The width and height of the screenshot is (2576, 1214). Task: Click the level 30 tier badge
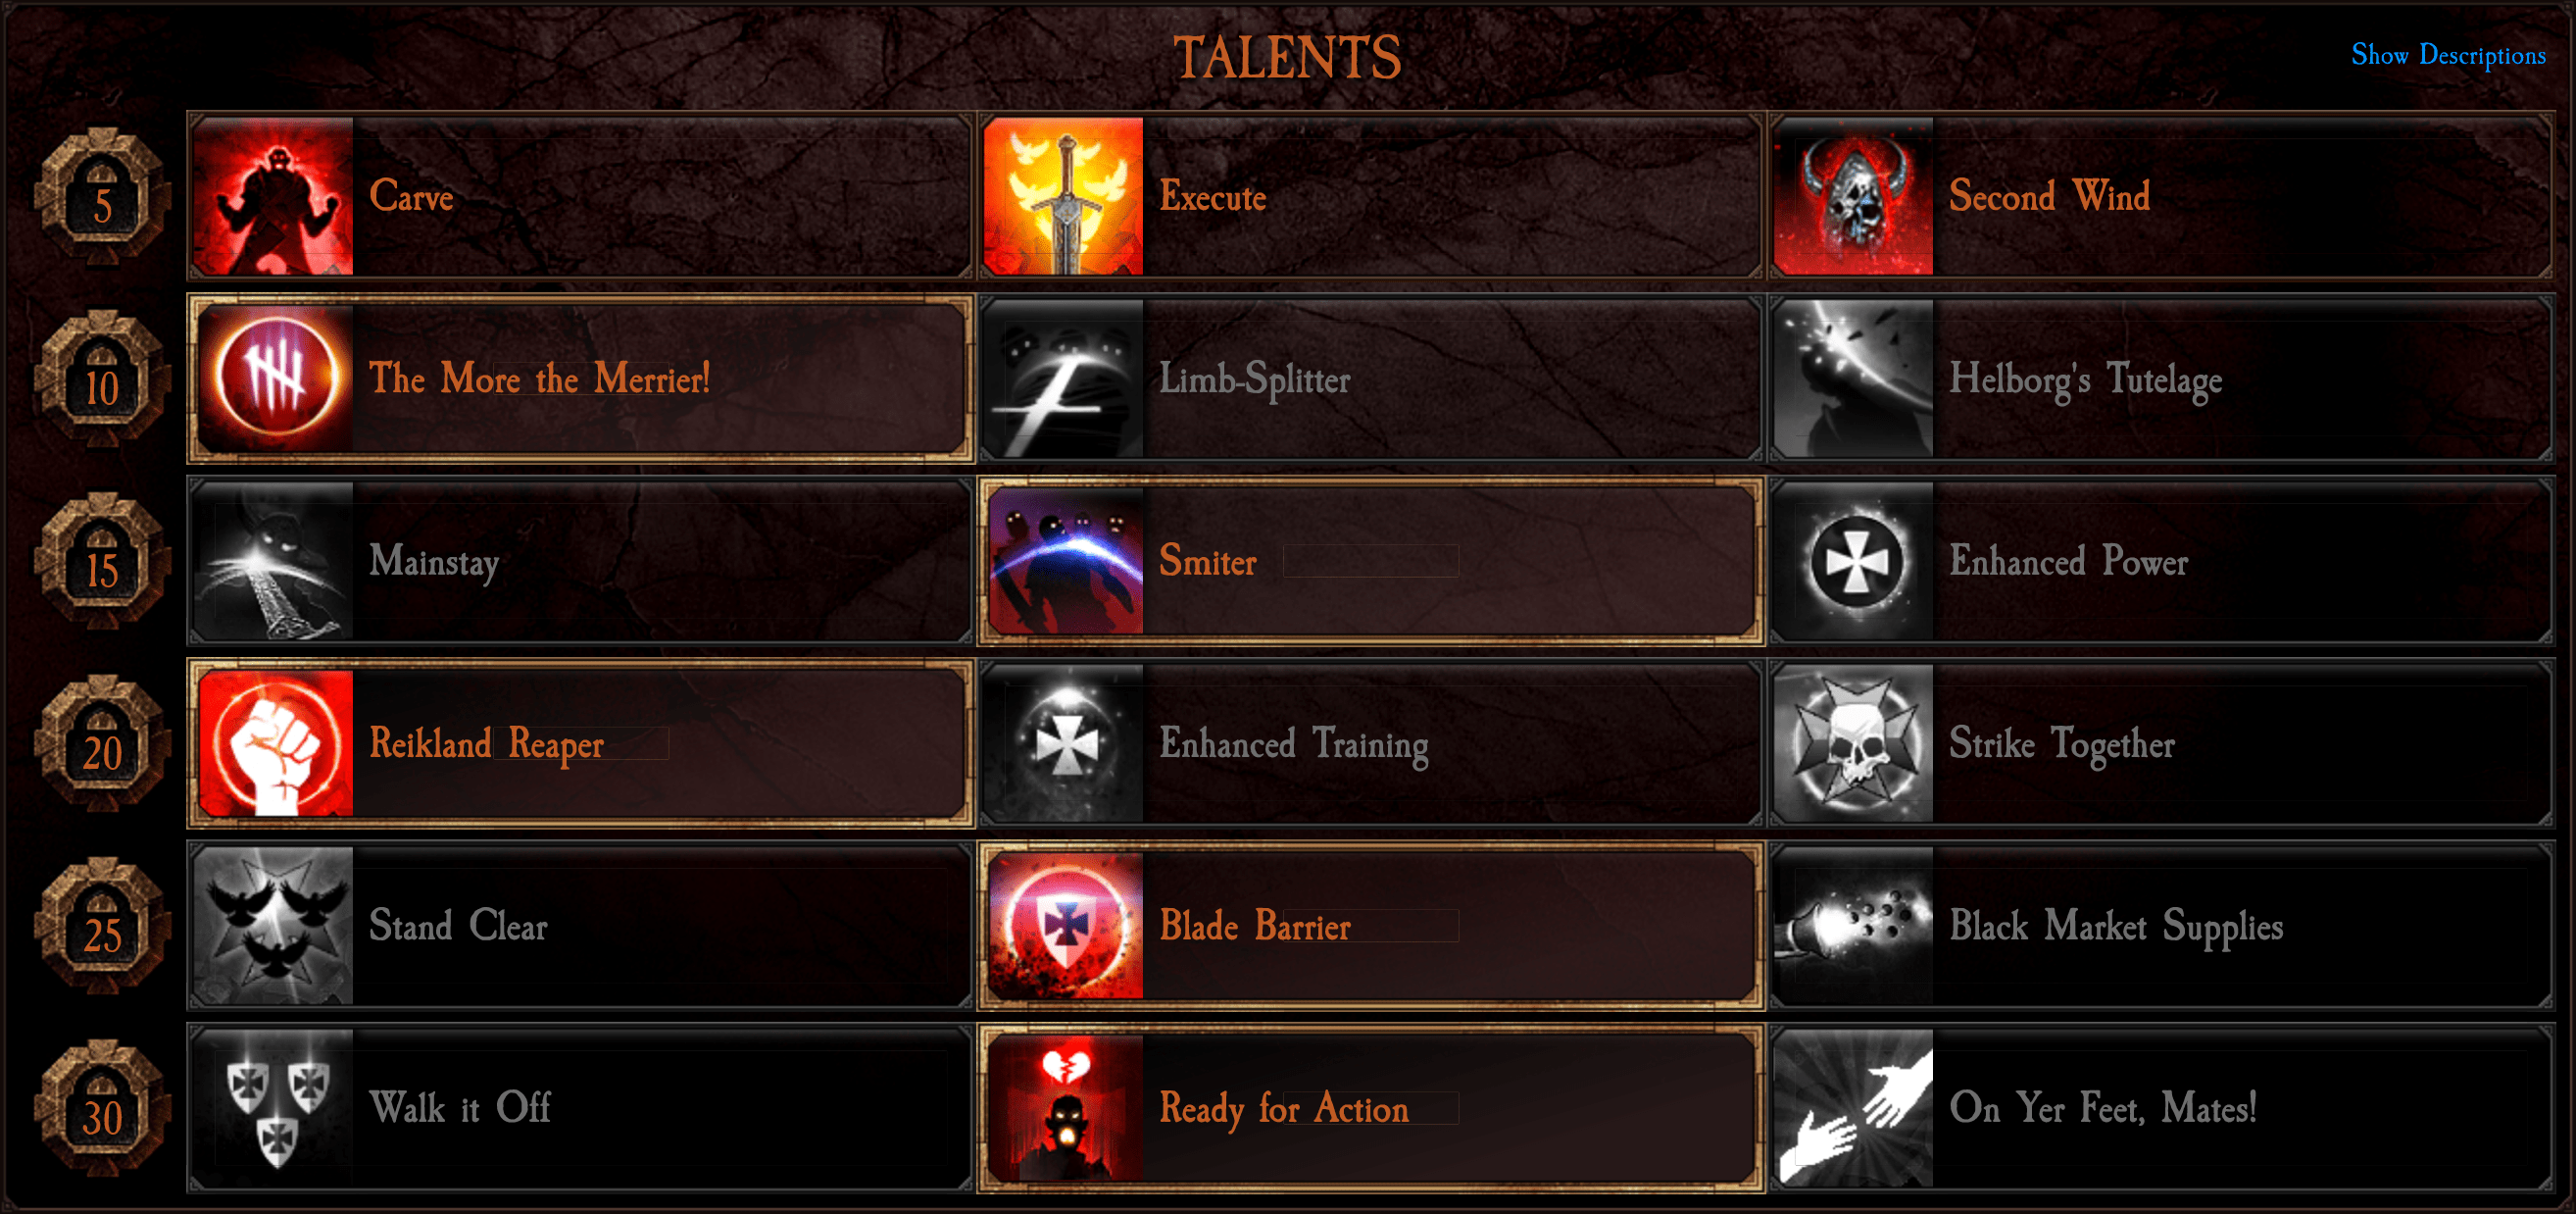[102, 1108]
